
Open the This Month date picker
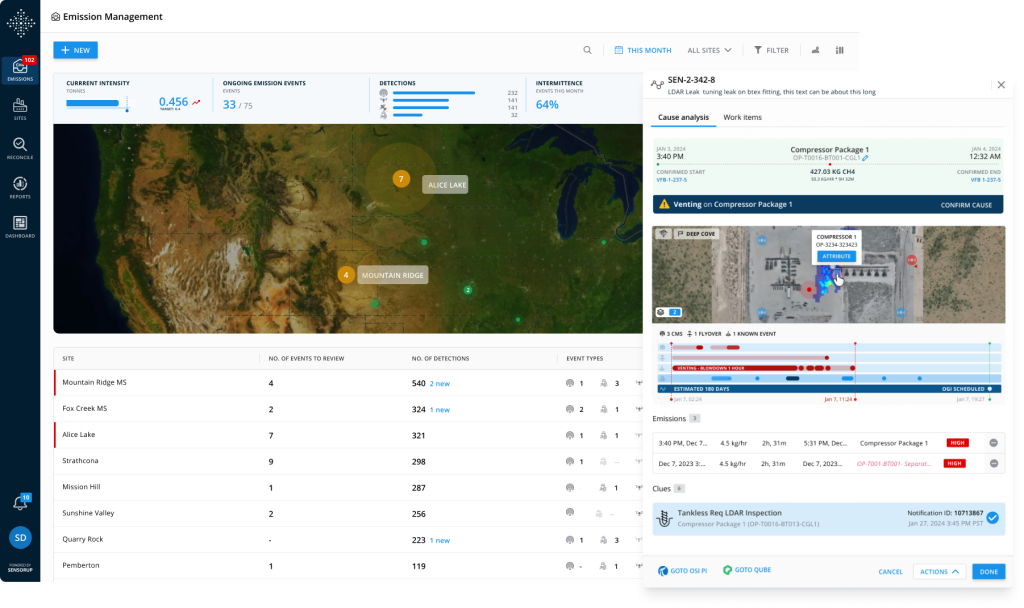[642, 50]
